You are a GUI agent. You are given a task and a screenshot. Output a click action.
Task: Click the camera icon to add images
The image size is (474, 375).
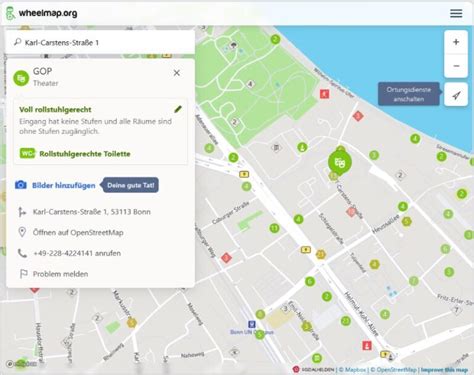[x=21, y=185]
